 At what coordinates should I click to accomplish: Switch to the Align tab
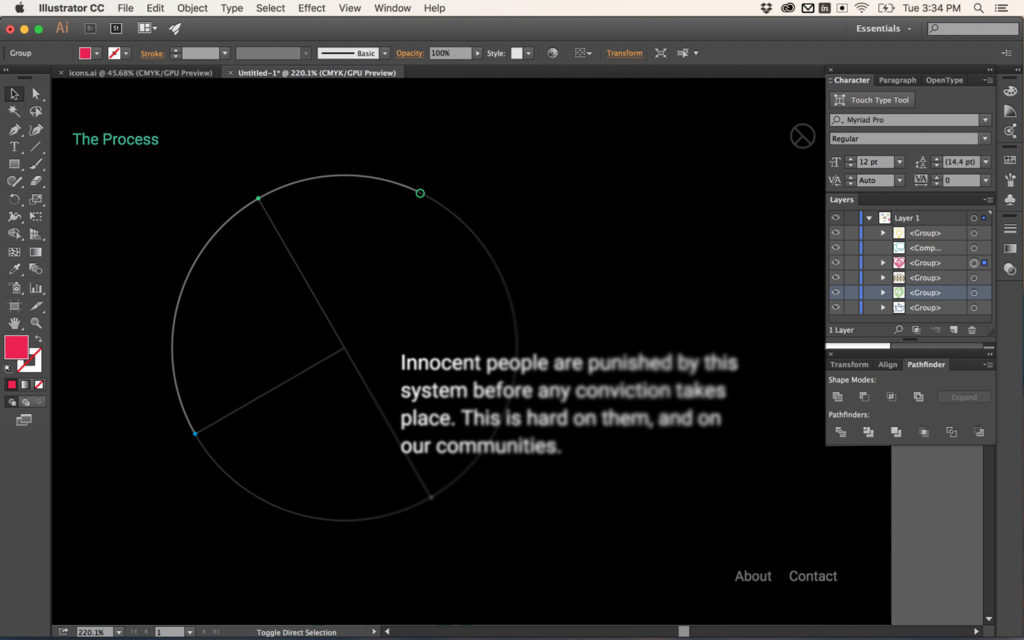(888, 364)
